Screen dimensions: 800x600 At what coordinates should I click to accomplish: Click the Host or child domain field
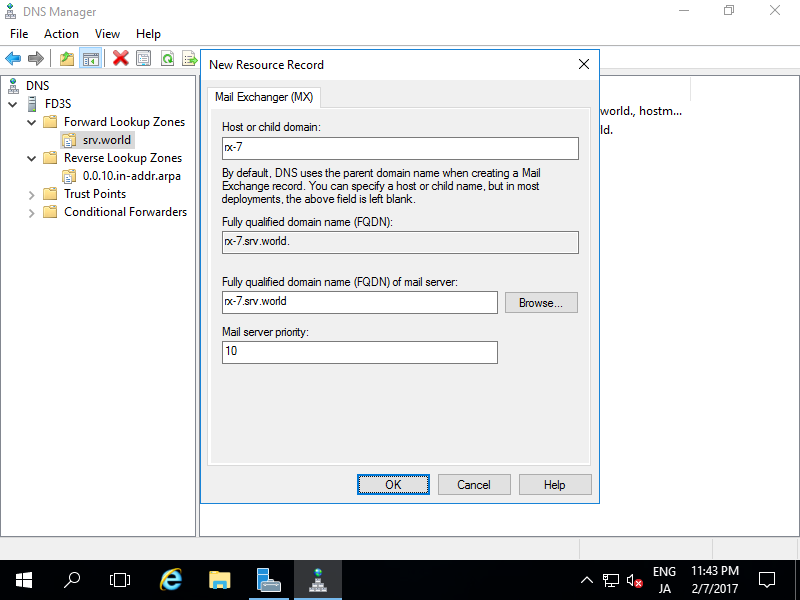pos(400,149)
